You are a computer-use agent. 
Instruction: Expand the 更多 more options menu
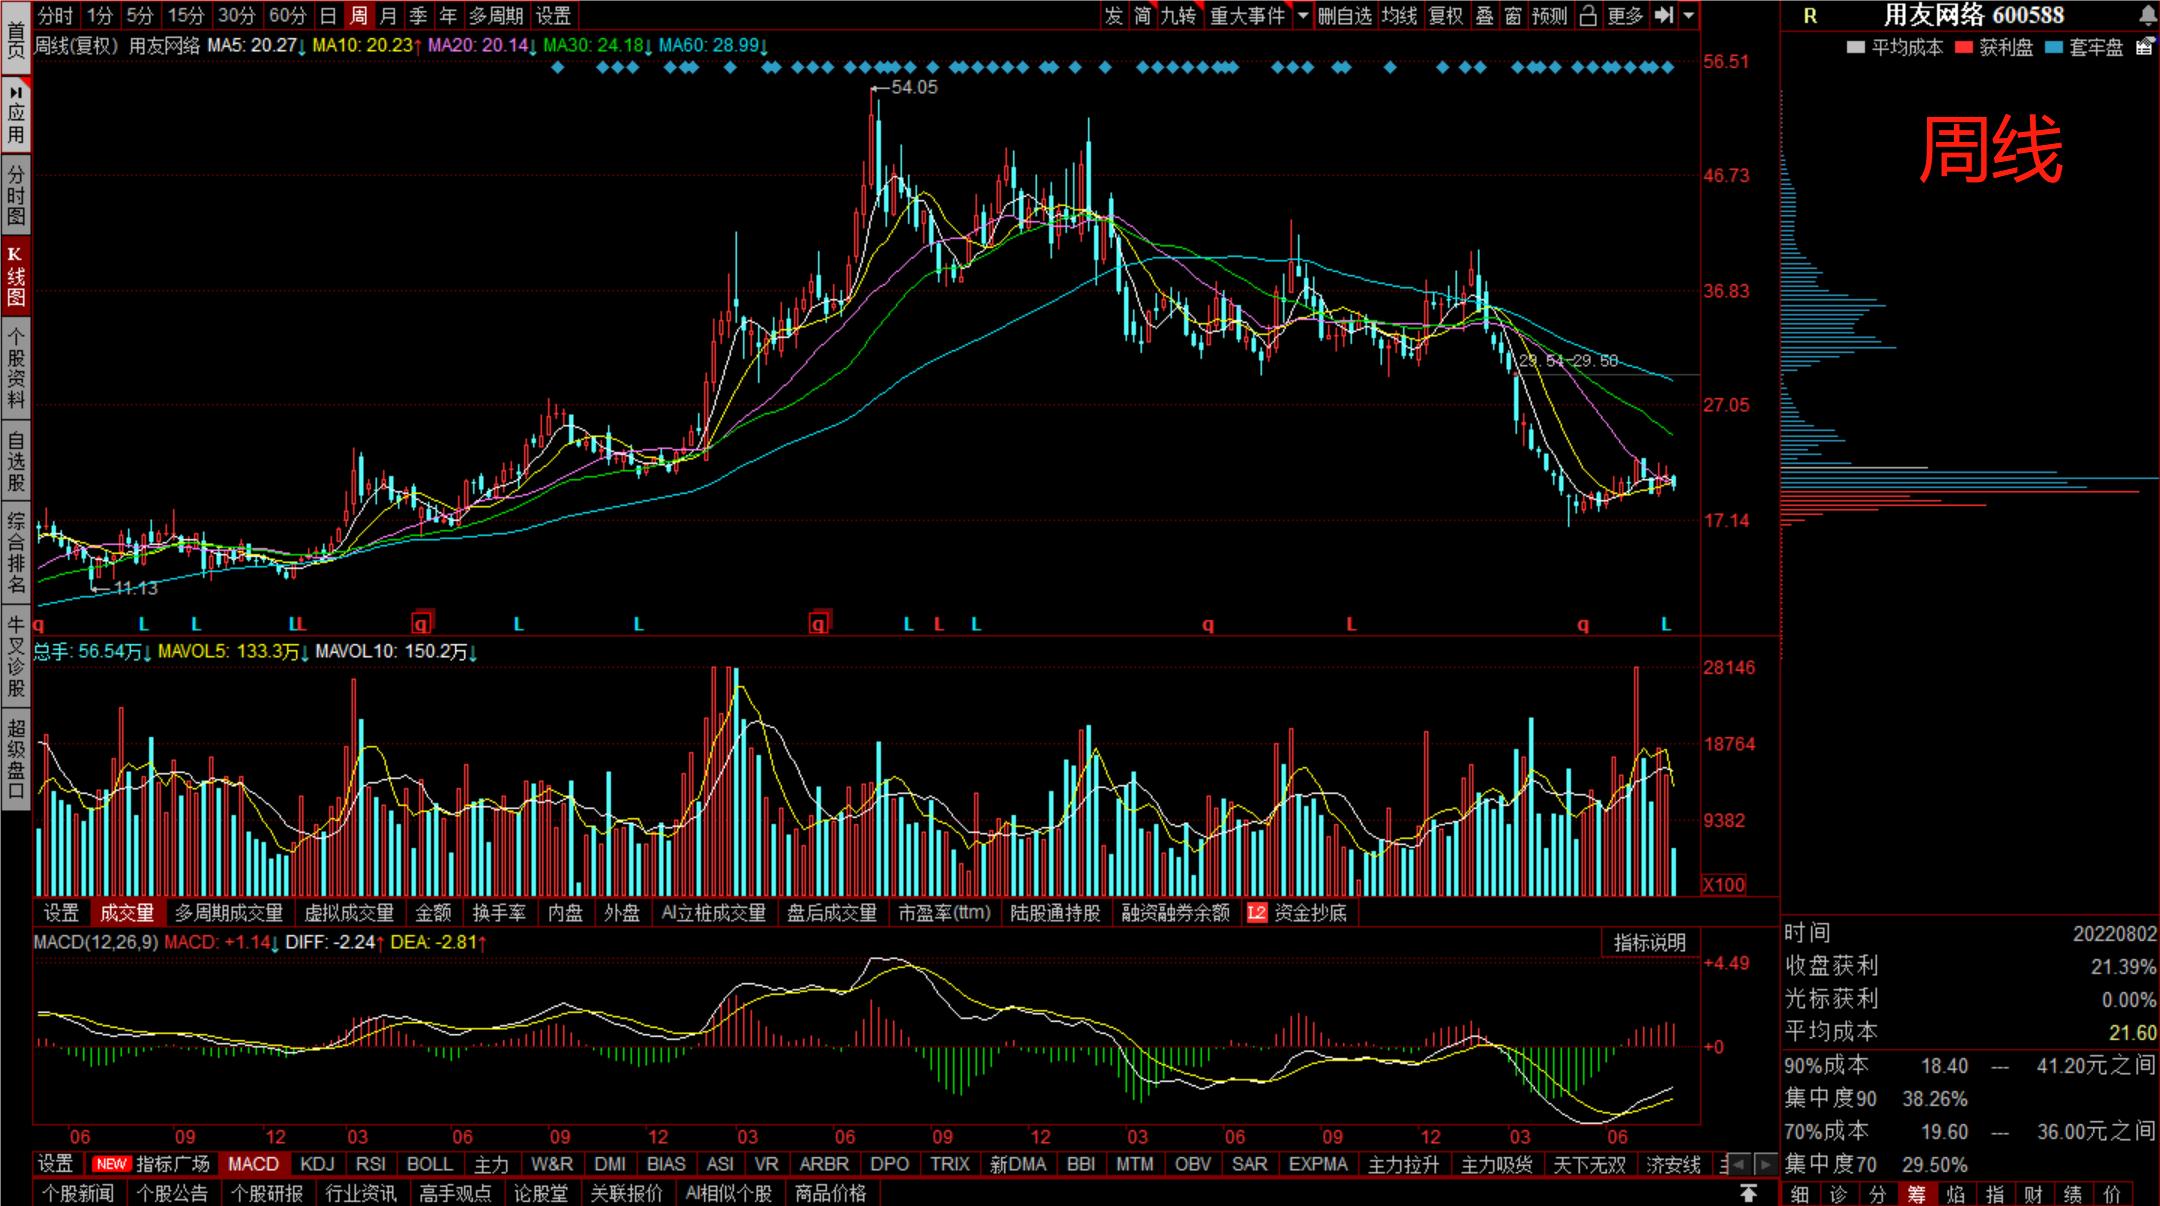1625,15
